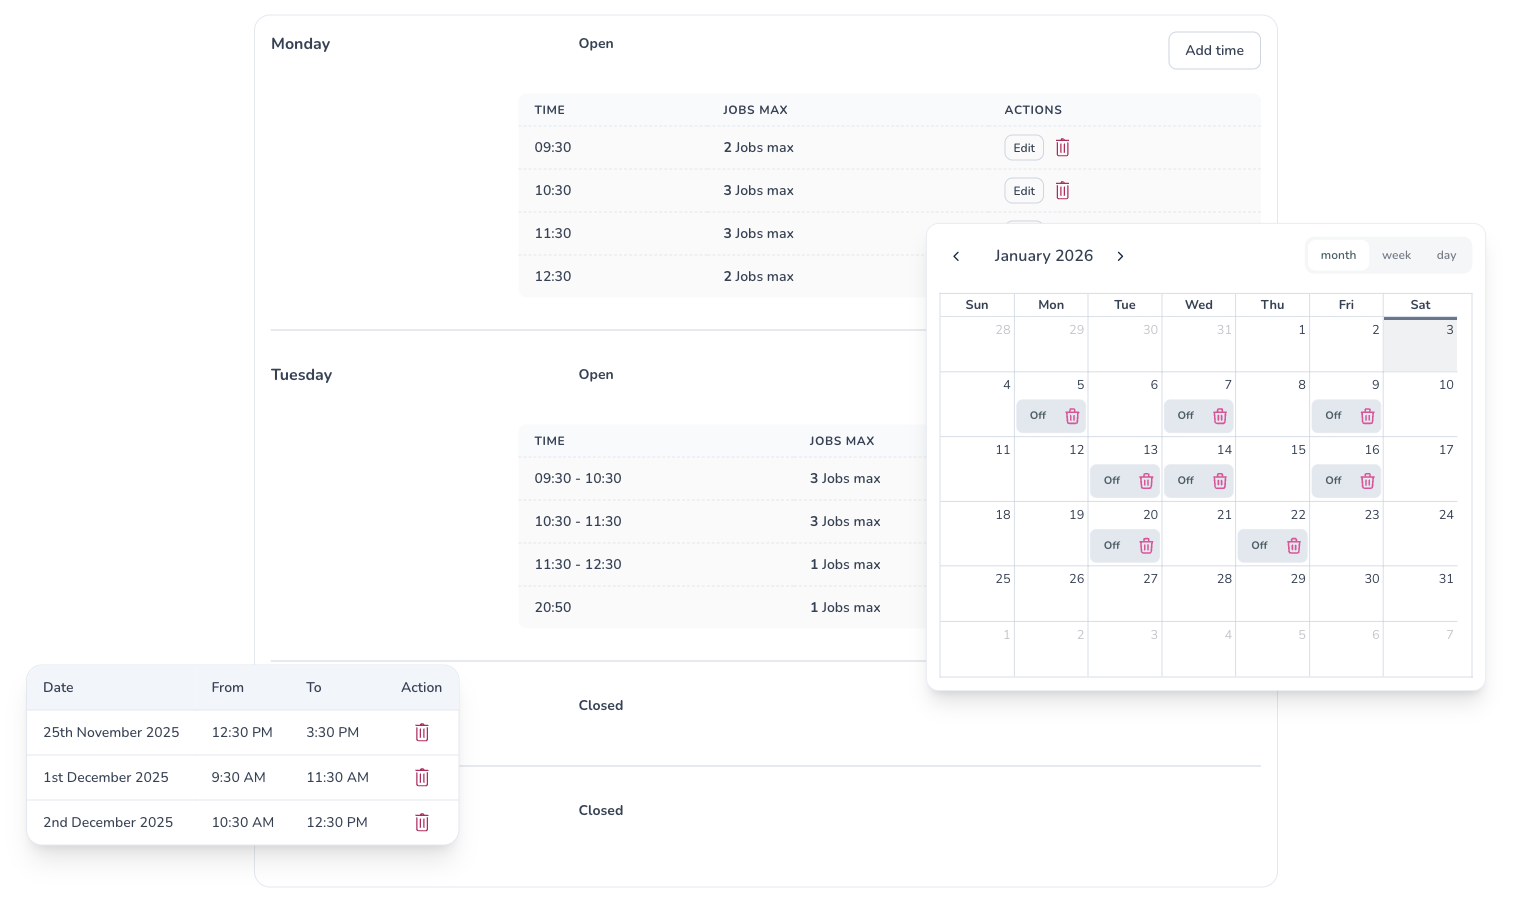1516x900 pixels.
Task: Remove the Off entry on January 22
Action: (x=1294, y=546)
